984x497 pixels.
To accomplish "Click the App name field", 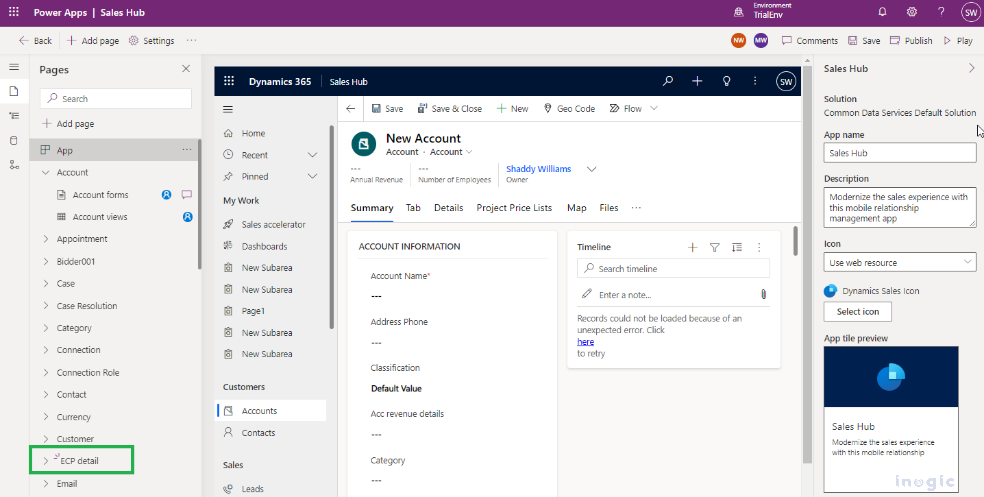I will coord(900,152).
